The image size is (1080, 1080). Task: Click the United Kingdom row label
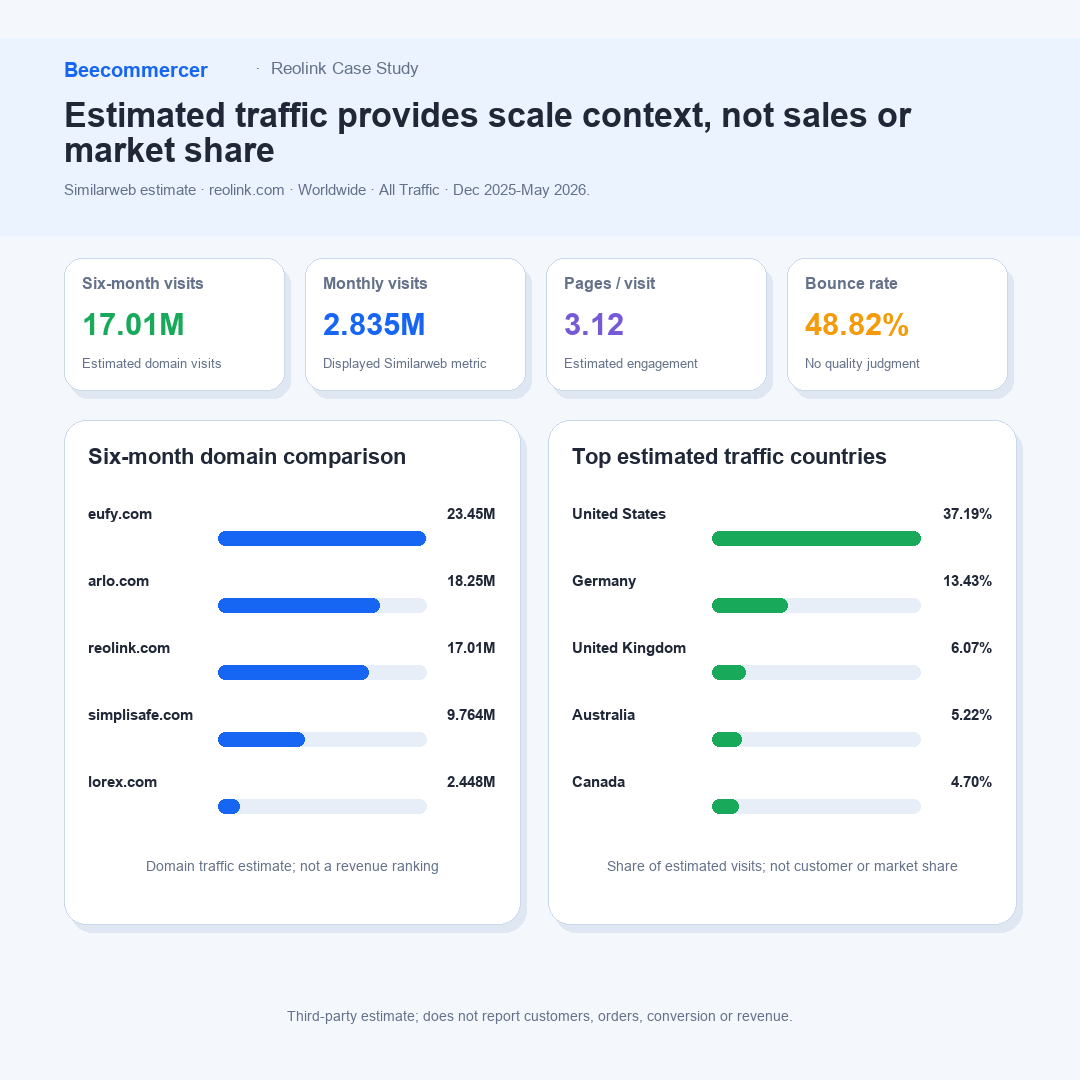(x=629, y=647)
